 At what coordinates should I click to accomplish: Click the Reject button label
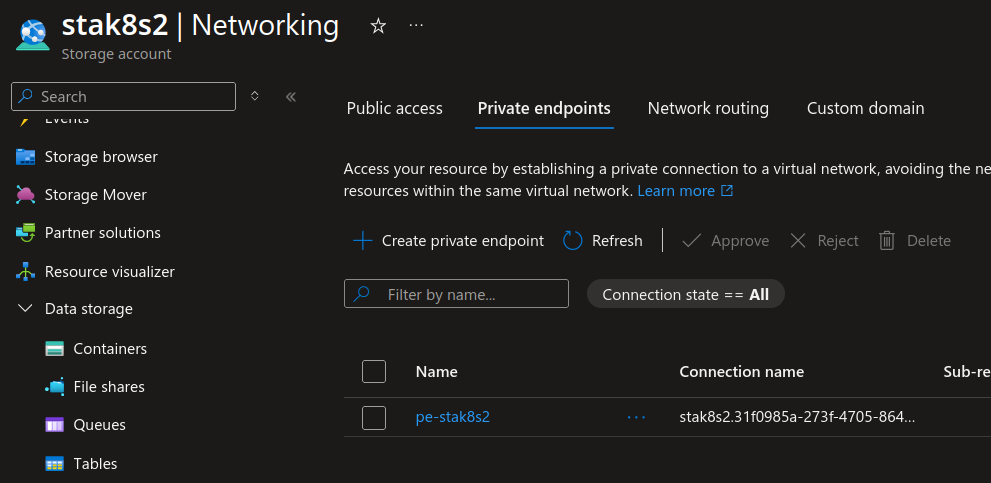[838, 241]
